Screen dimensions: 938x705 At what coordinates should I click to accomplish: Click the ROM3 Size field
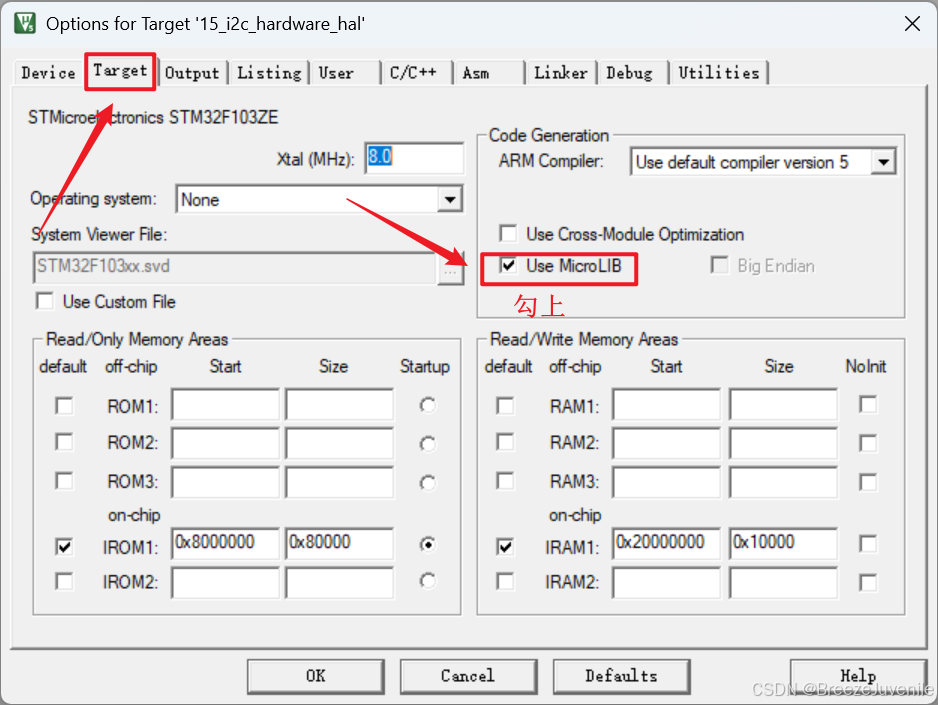[x=340, y=482]
